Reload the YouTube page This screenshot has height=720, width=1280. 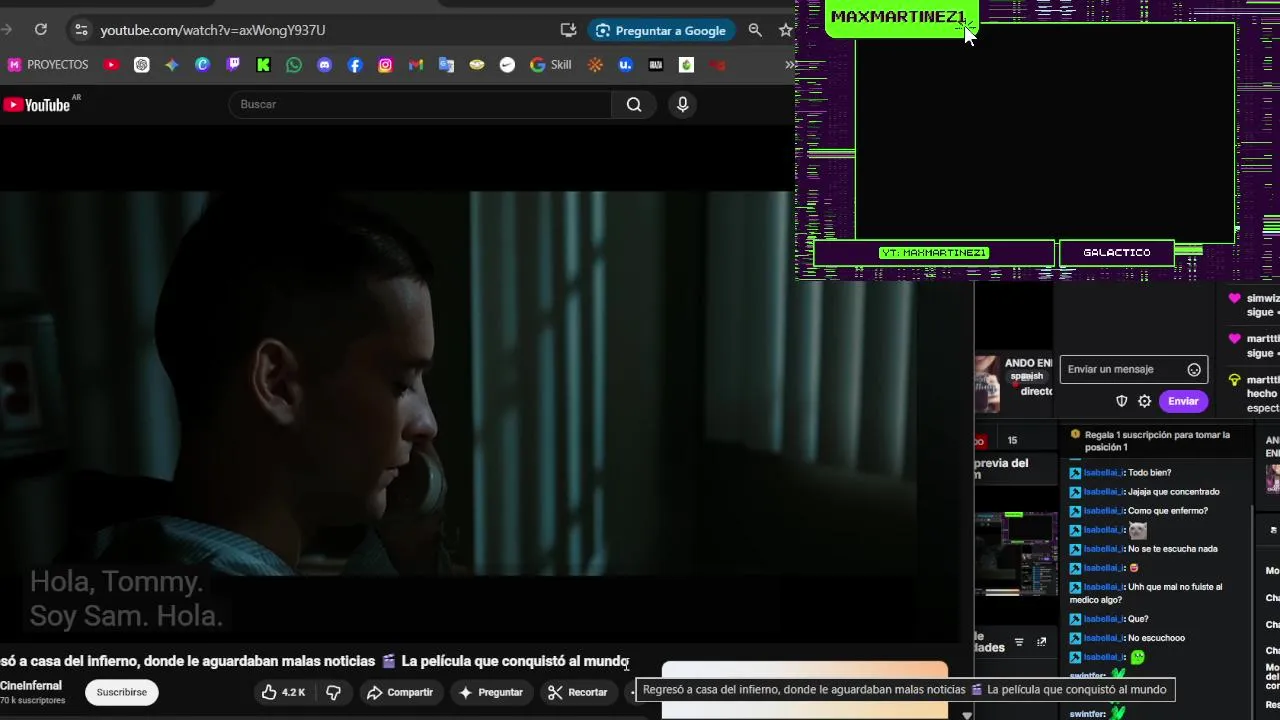coord(41,30)
